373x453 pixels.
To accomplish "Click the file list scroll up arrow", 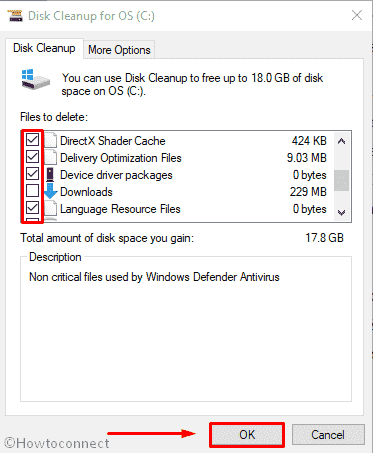I will [x=341, y=141].
